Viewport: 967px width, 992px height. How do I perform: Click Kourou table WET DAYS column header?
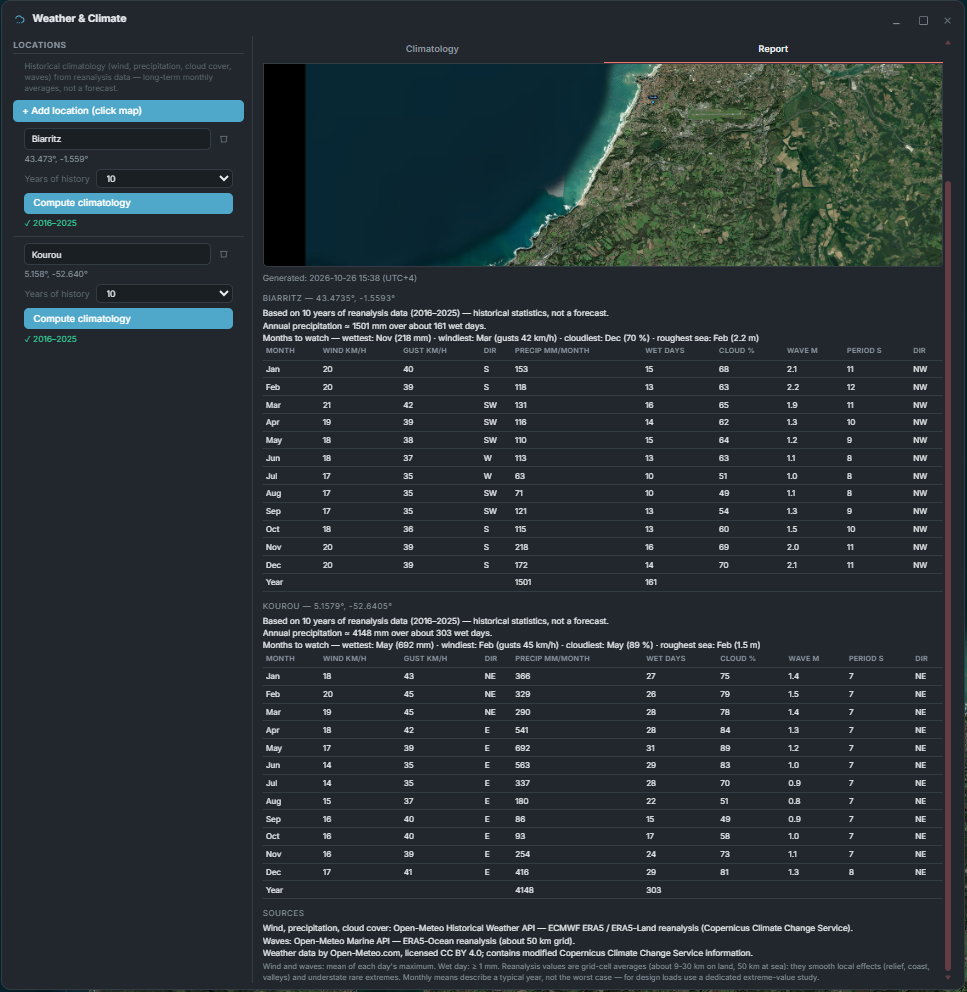(665, 659)
